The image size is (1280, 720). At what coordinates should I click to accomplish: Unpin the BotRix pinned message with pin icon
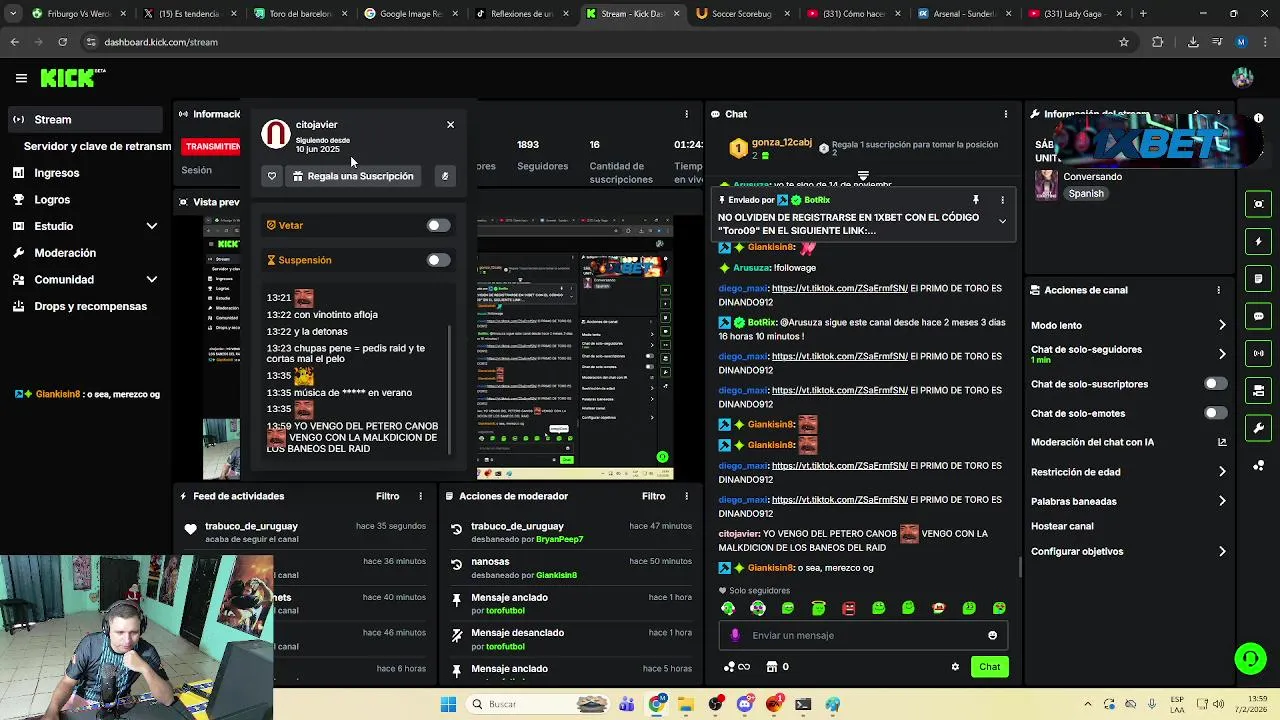pos(976,200)
